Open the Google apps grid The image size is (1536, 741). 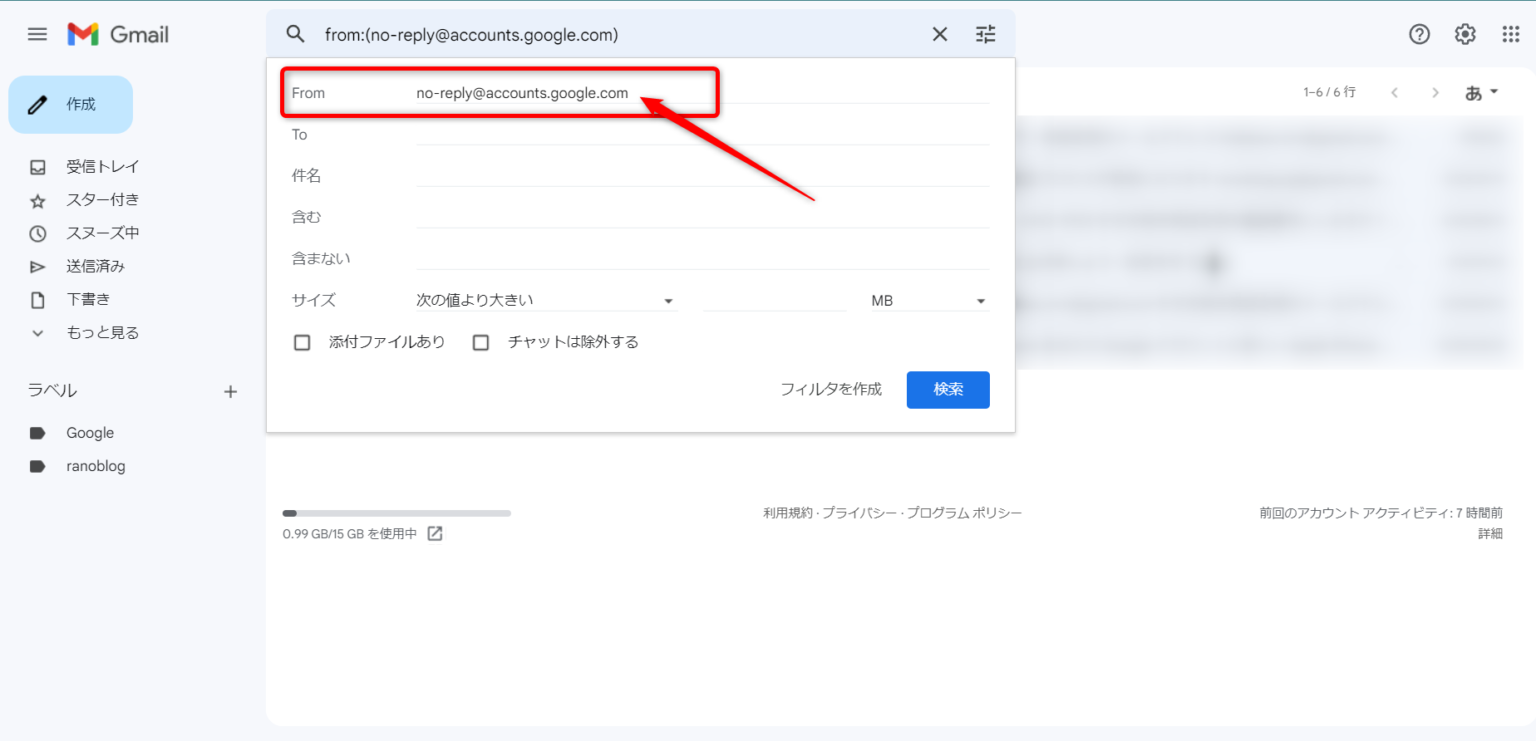pos(1511,33)
